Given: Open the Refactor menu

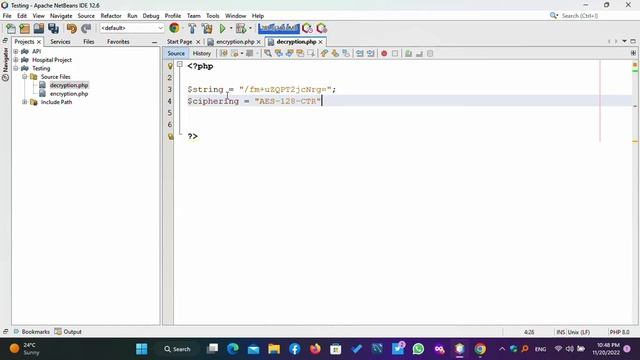Looking at the screenshot, I should pyautogui.click(x=111, y=16).
